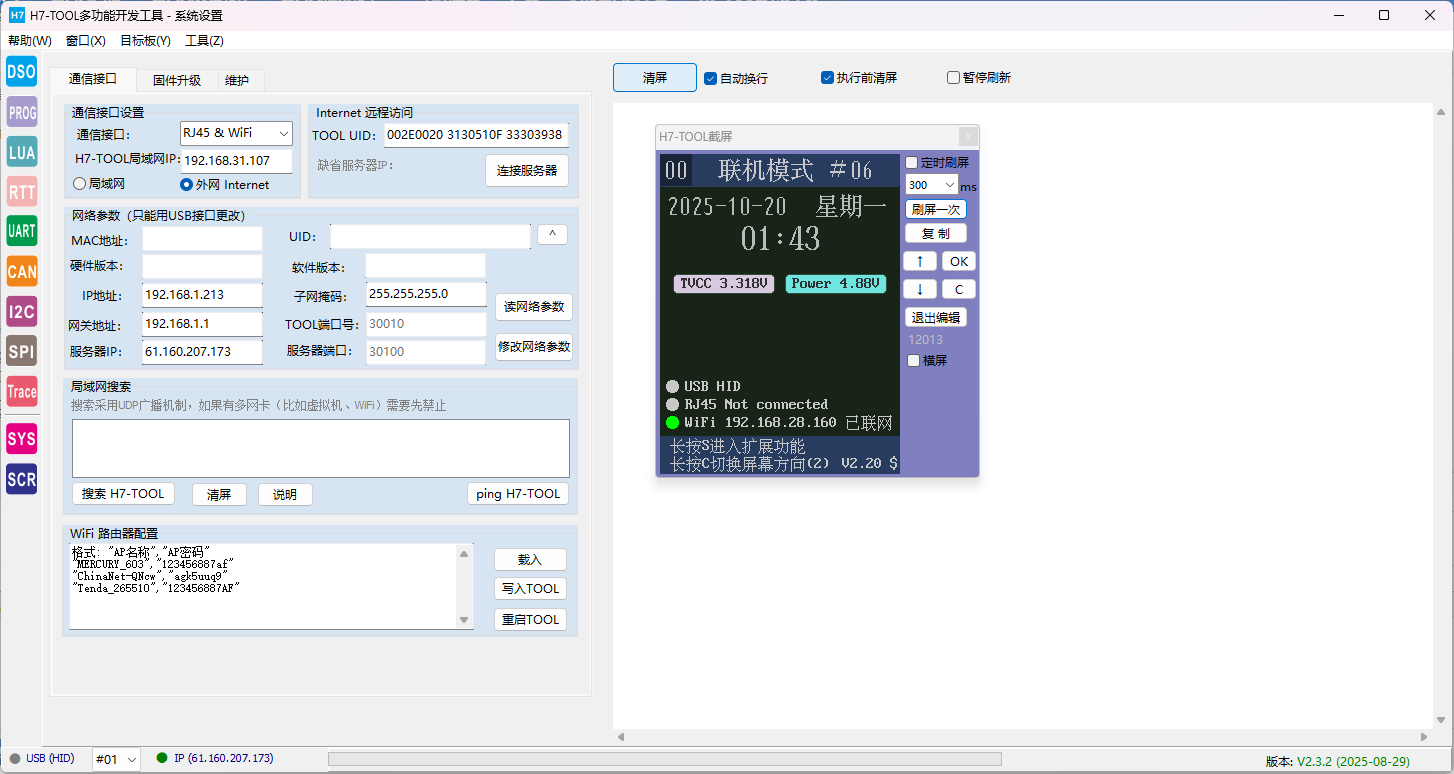This screenshot has width=1454, height=774.
Task: Open the 目标板(Y) menu
Action: (145, 41)
